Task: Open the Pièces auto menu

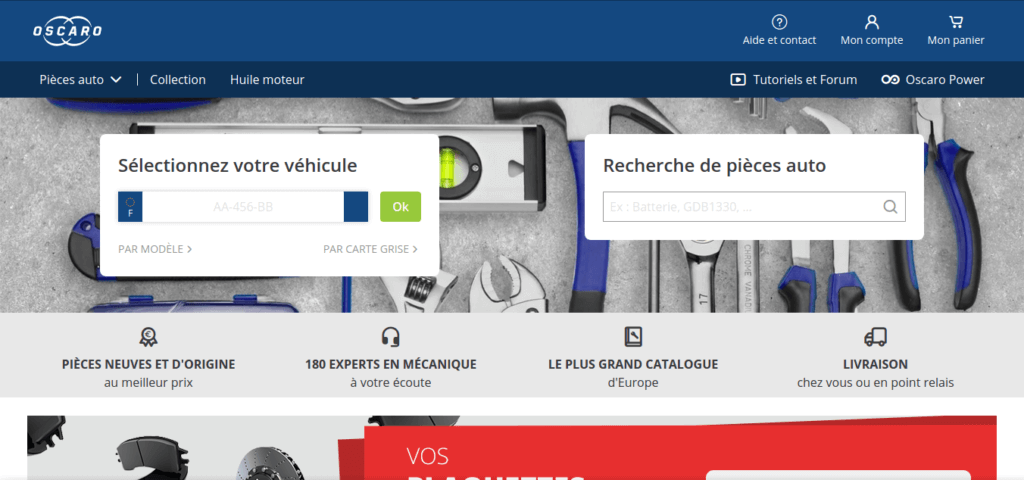Action: click(80, 80)
